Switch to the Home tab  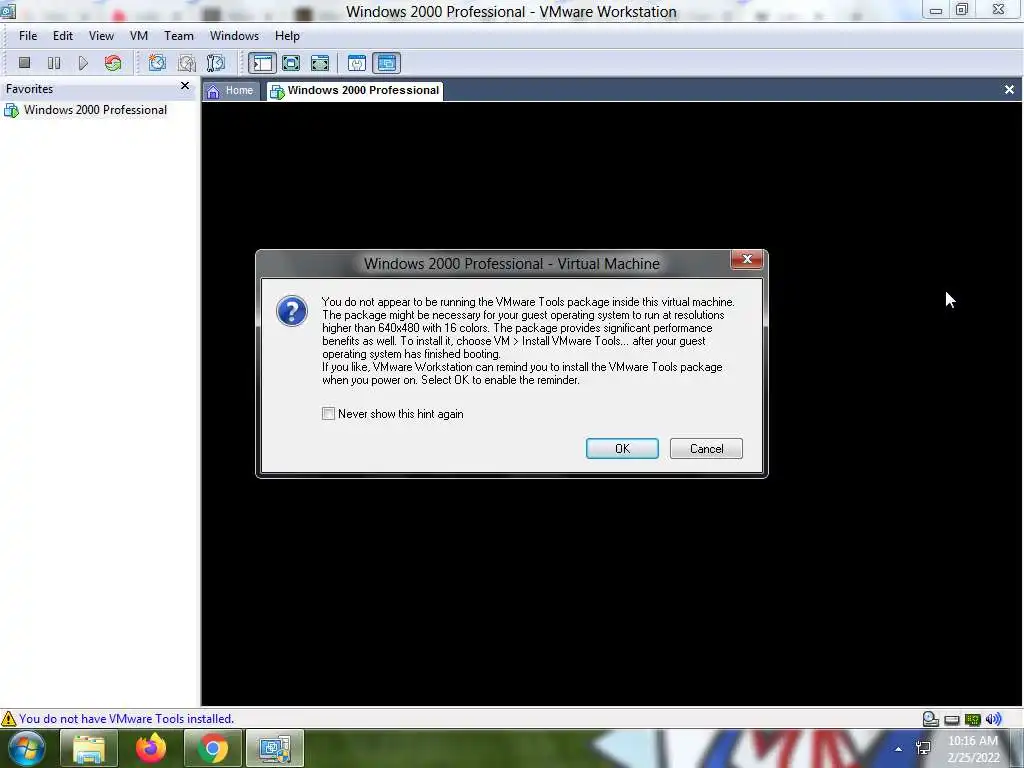(x=231, y=91)
